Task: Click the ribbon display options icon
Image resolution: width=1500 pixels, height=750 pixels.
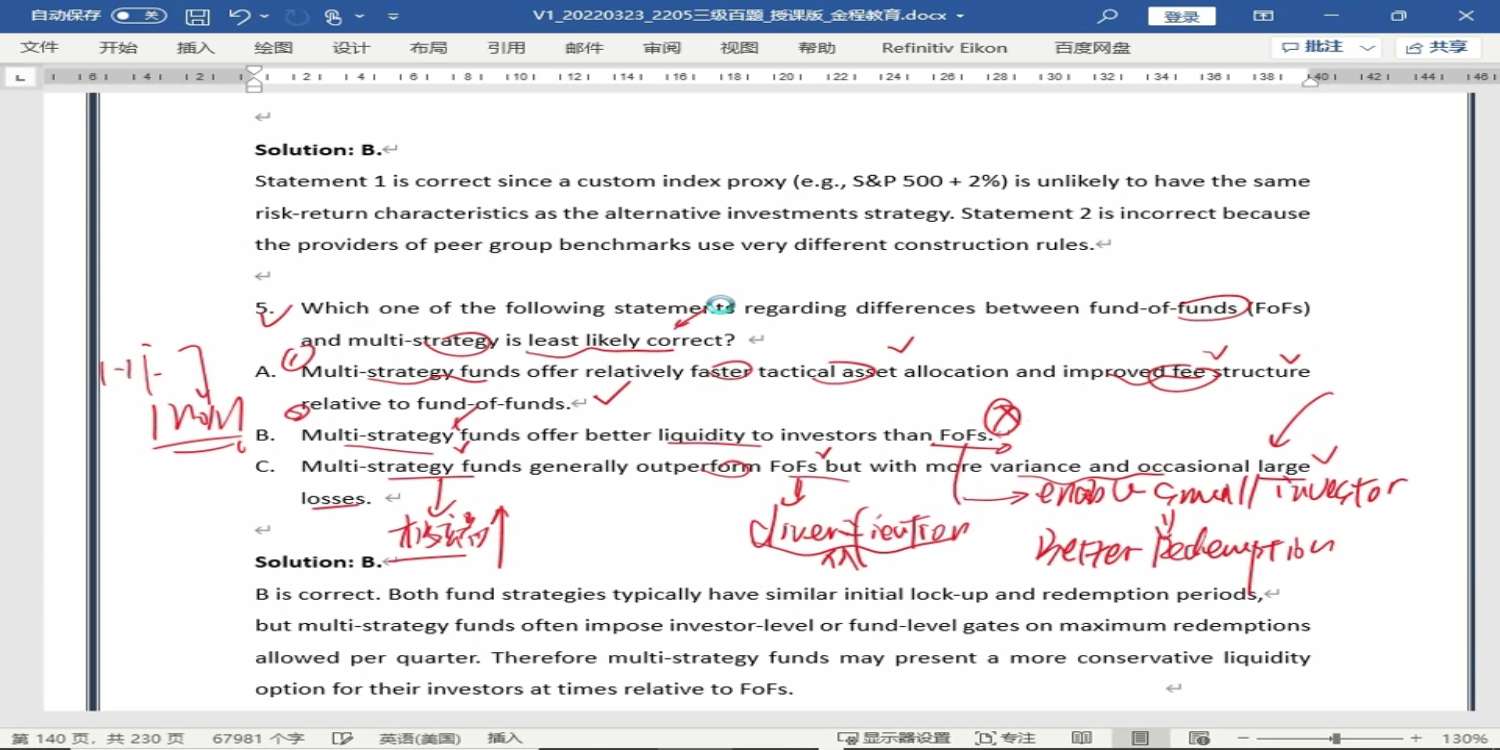Action: coord(1264,16)
